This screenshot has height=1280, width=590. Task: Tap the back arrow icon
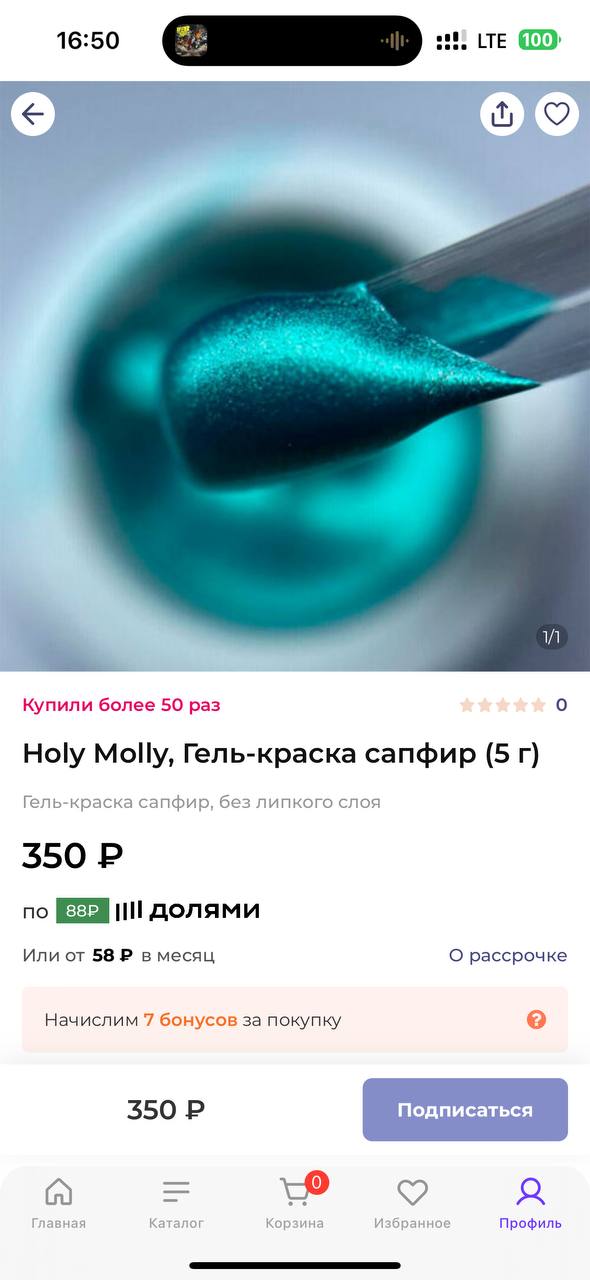click(33, 114)
